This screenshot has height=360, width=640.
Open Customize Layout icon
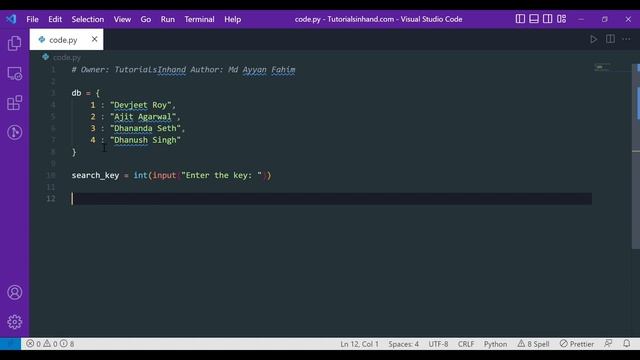(562, 19)
